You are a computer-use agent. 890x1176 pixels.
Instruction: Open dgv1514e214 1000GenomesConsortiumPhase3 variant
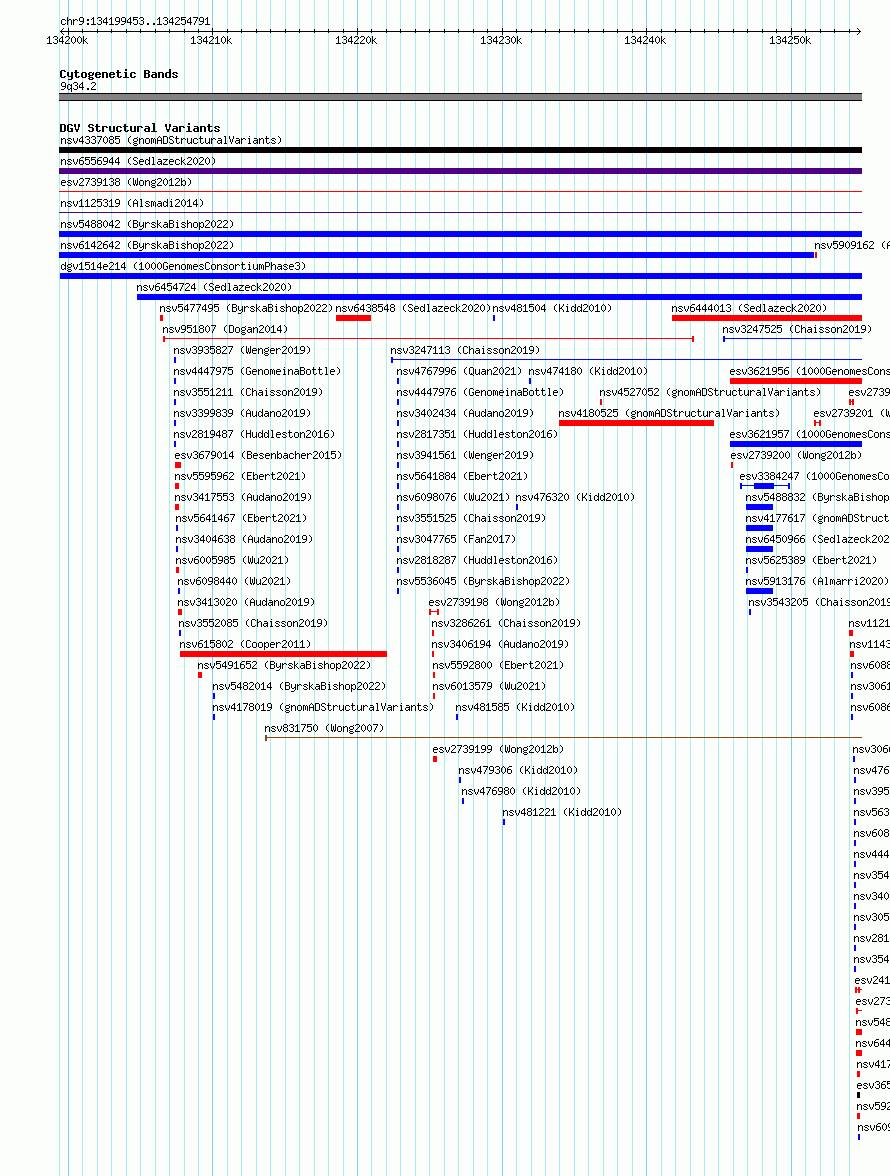click(183, 266)
